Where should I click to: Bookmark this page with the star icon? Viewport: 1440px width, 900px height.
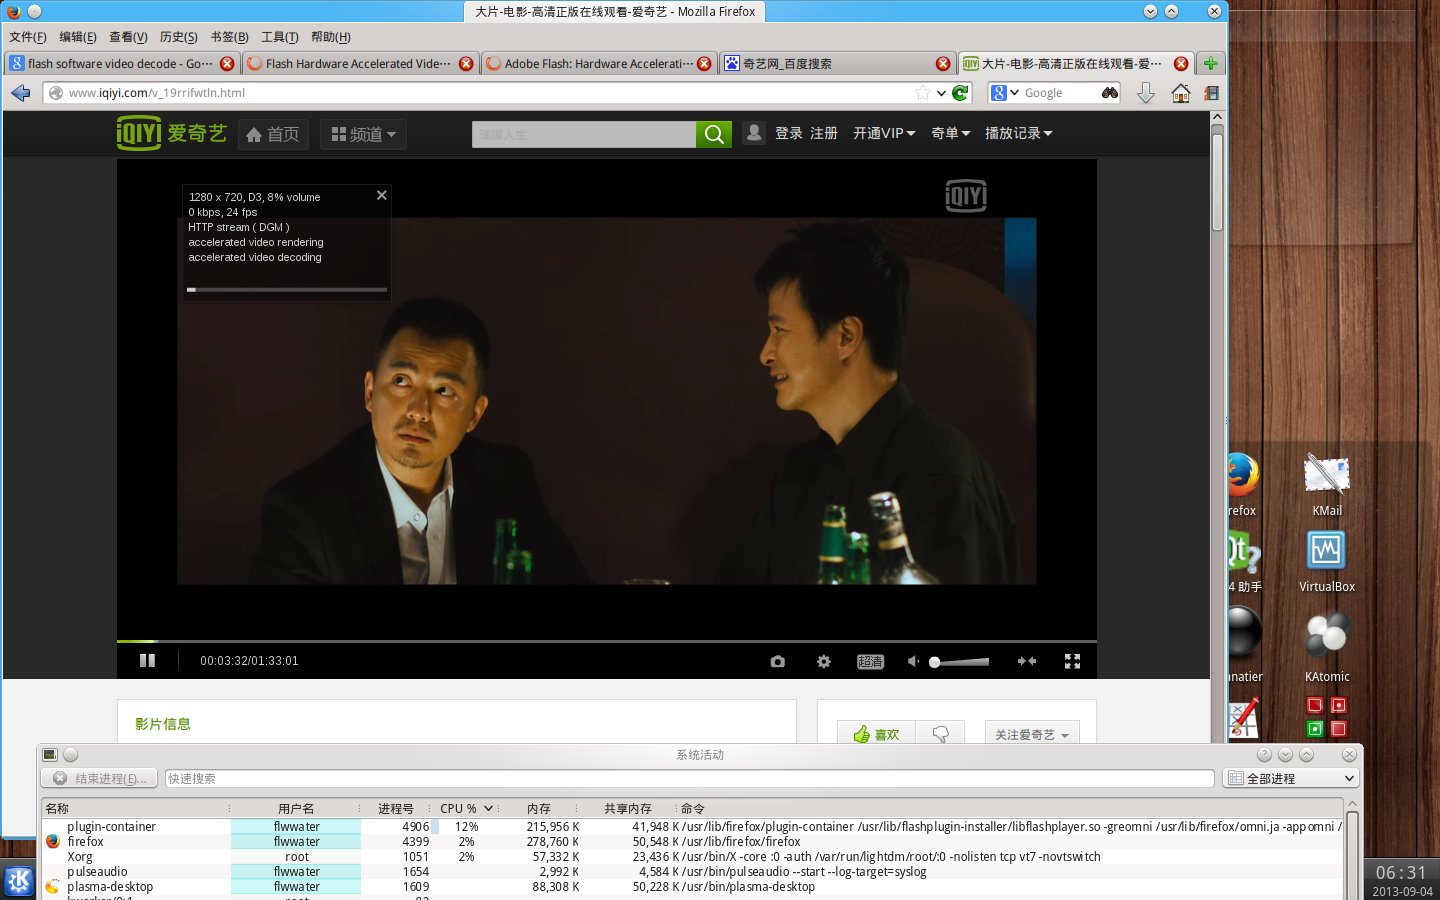pos(922,93)
